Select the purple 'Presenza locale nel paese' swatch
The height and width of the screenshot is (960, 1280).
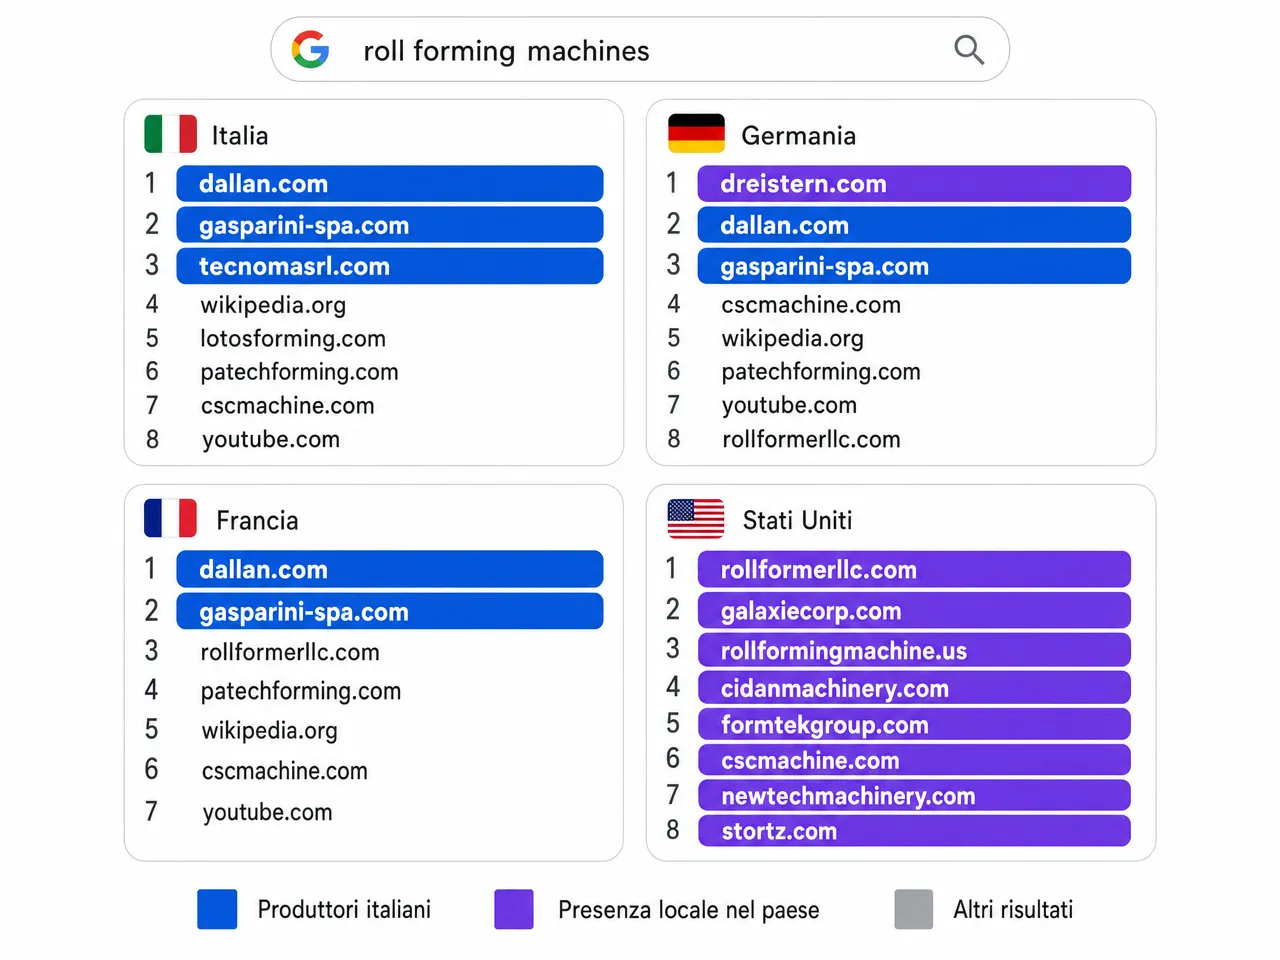click(514, 909)
